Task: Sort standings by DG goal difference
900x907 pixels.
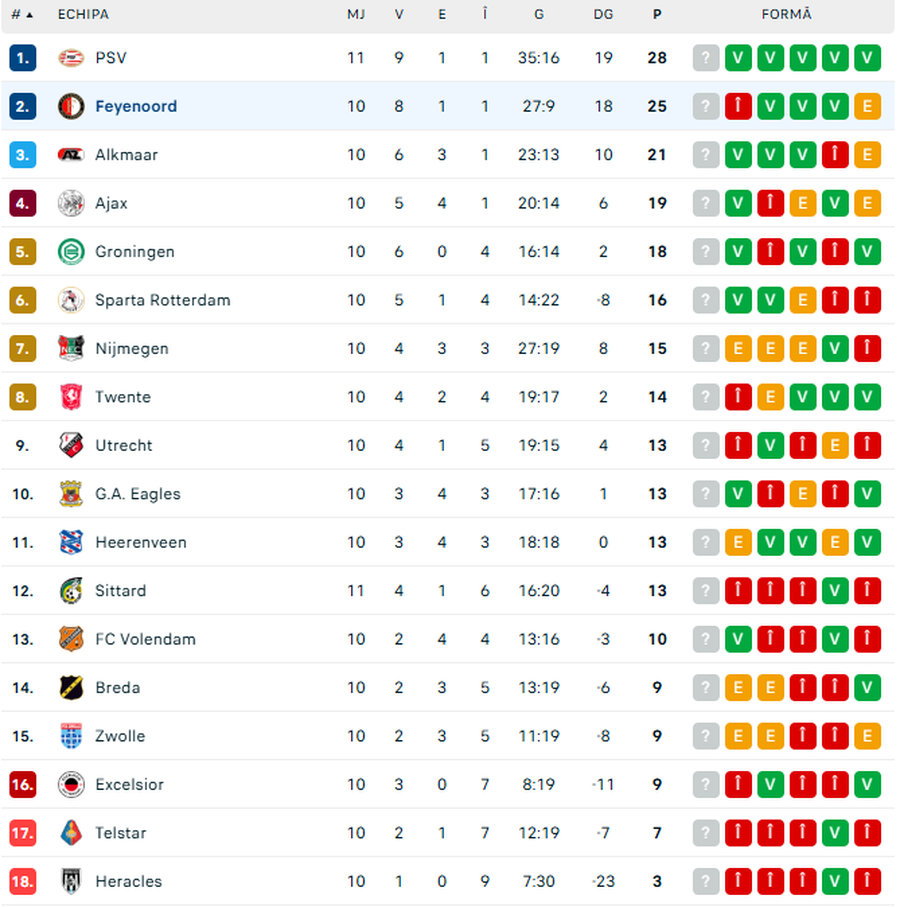Action: click(x=603, y=15)
